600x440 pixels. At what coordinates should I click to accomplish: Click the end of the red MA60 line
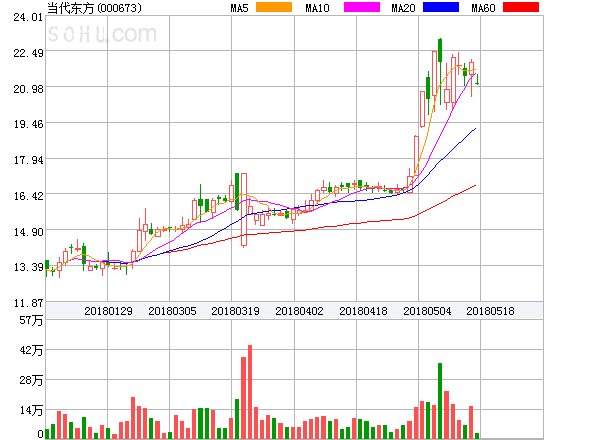476,186
